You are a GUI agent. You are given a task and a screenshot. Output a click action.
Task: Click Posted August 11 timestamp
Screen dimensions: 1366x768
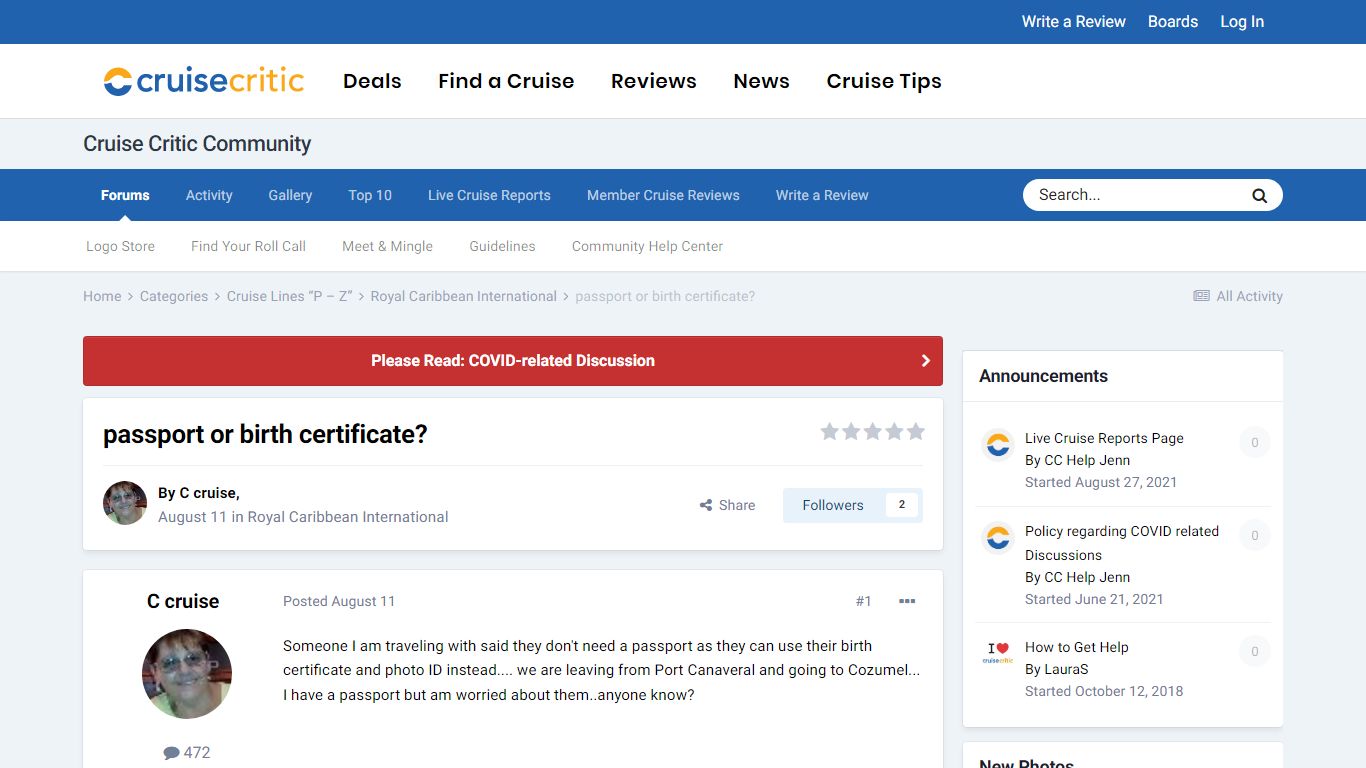click(x=339, y=601)
